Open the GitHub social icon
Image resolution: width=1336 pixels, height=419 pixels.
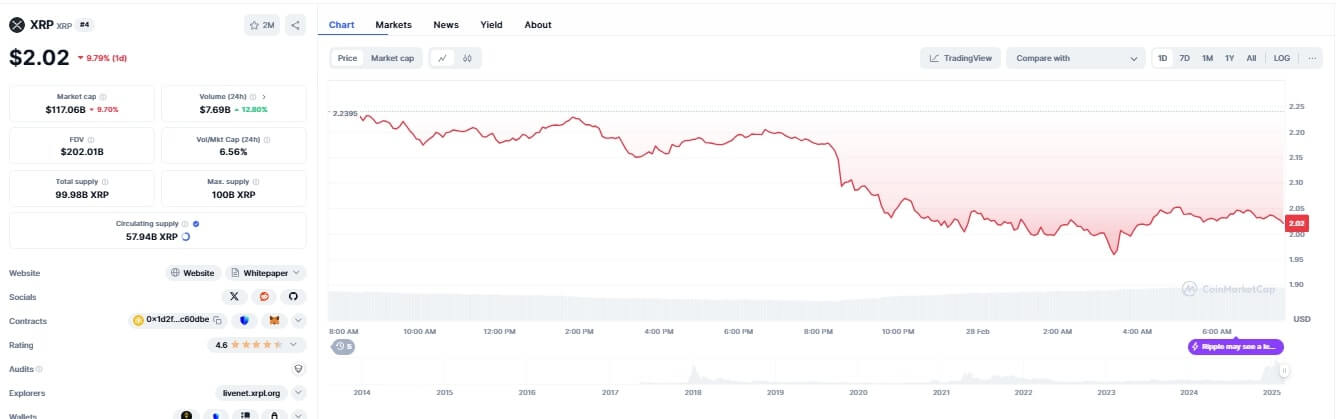coord(292,297)
